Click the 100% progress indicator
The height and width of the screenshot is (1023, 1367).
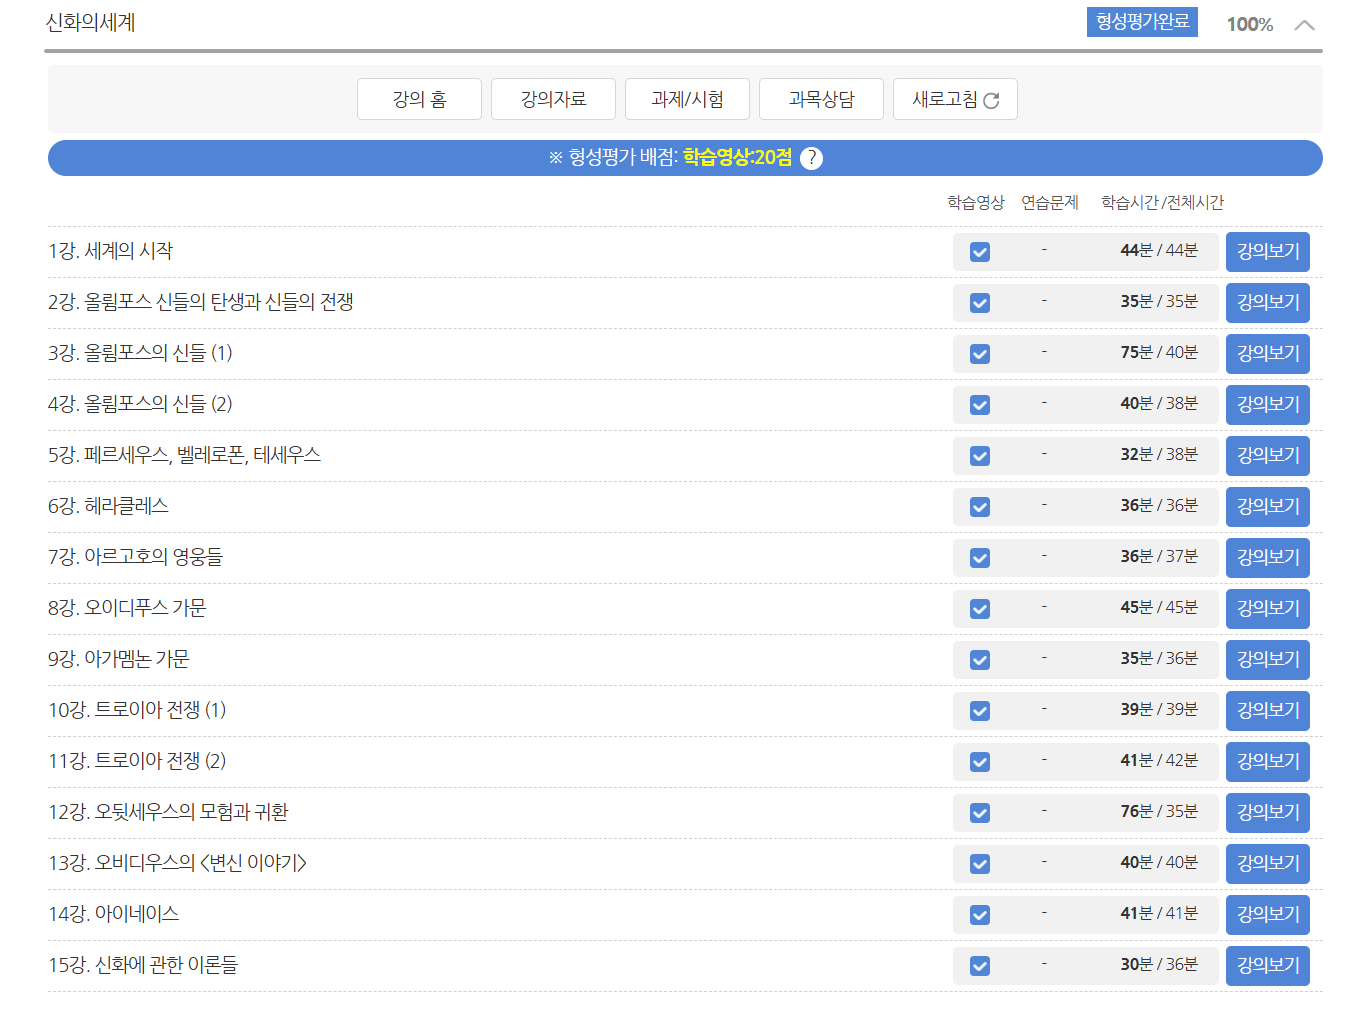coord(1250,25)
